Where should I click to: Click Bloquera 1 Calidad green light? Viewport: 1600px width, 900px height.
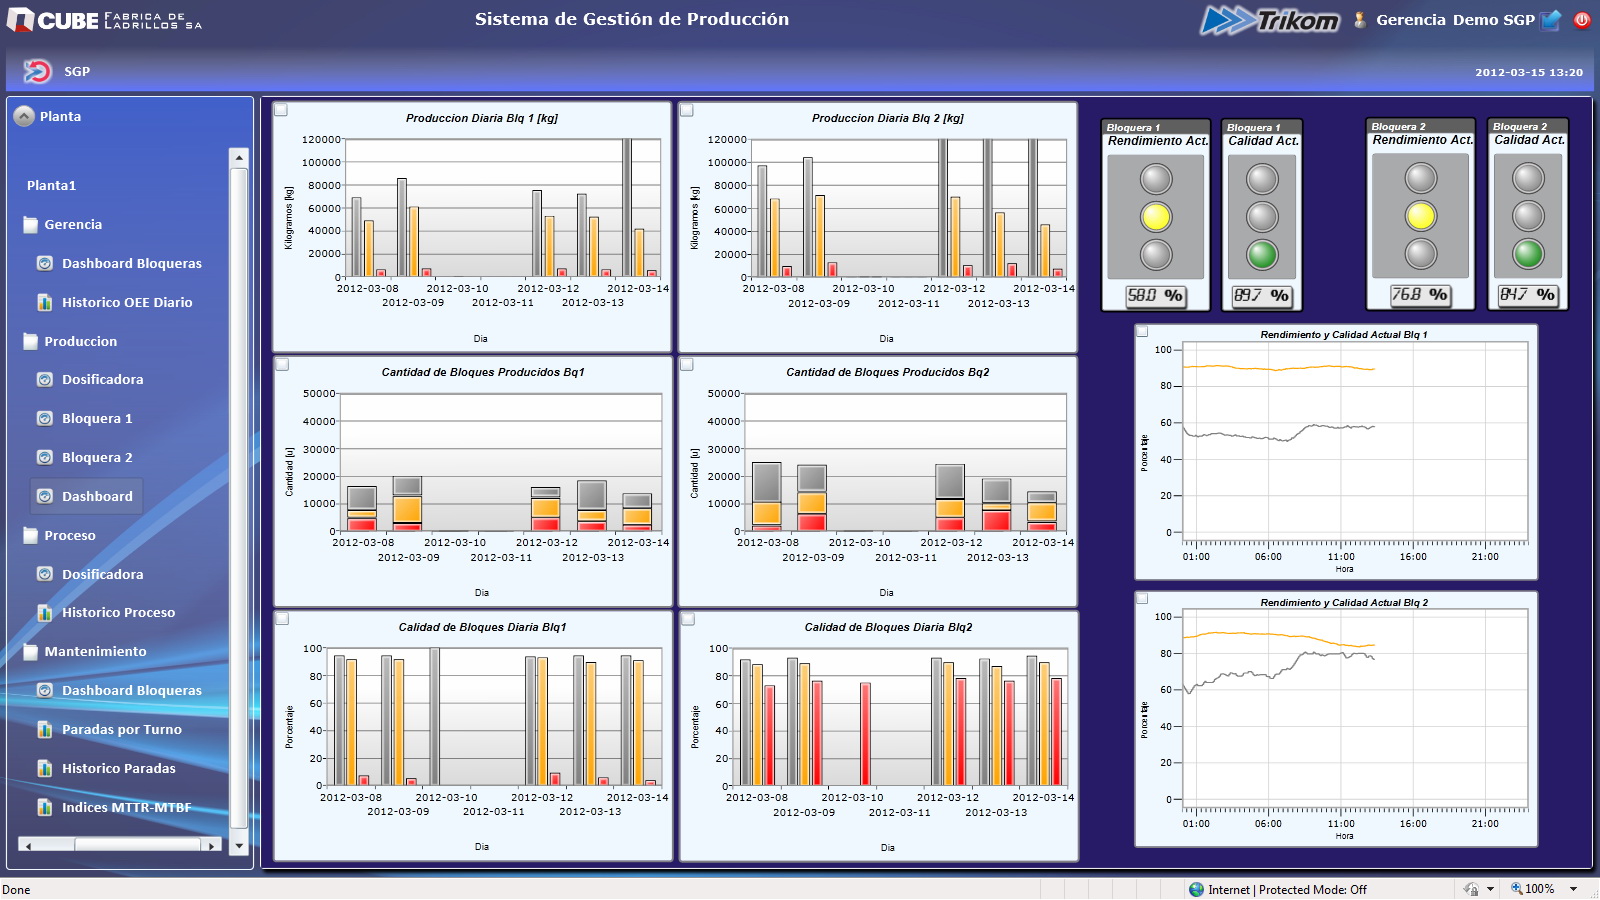[1262, 254]
